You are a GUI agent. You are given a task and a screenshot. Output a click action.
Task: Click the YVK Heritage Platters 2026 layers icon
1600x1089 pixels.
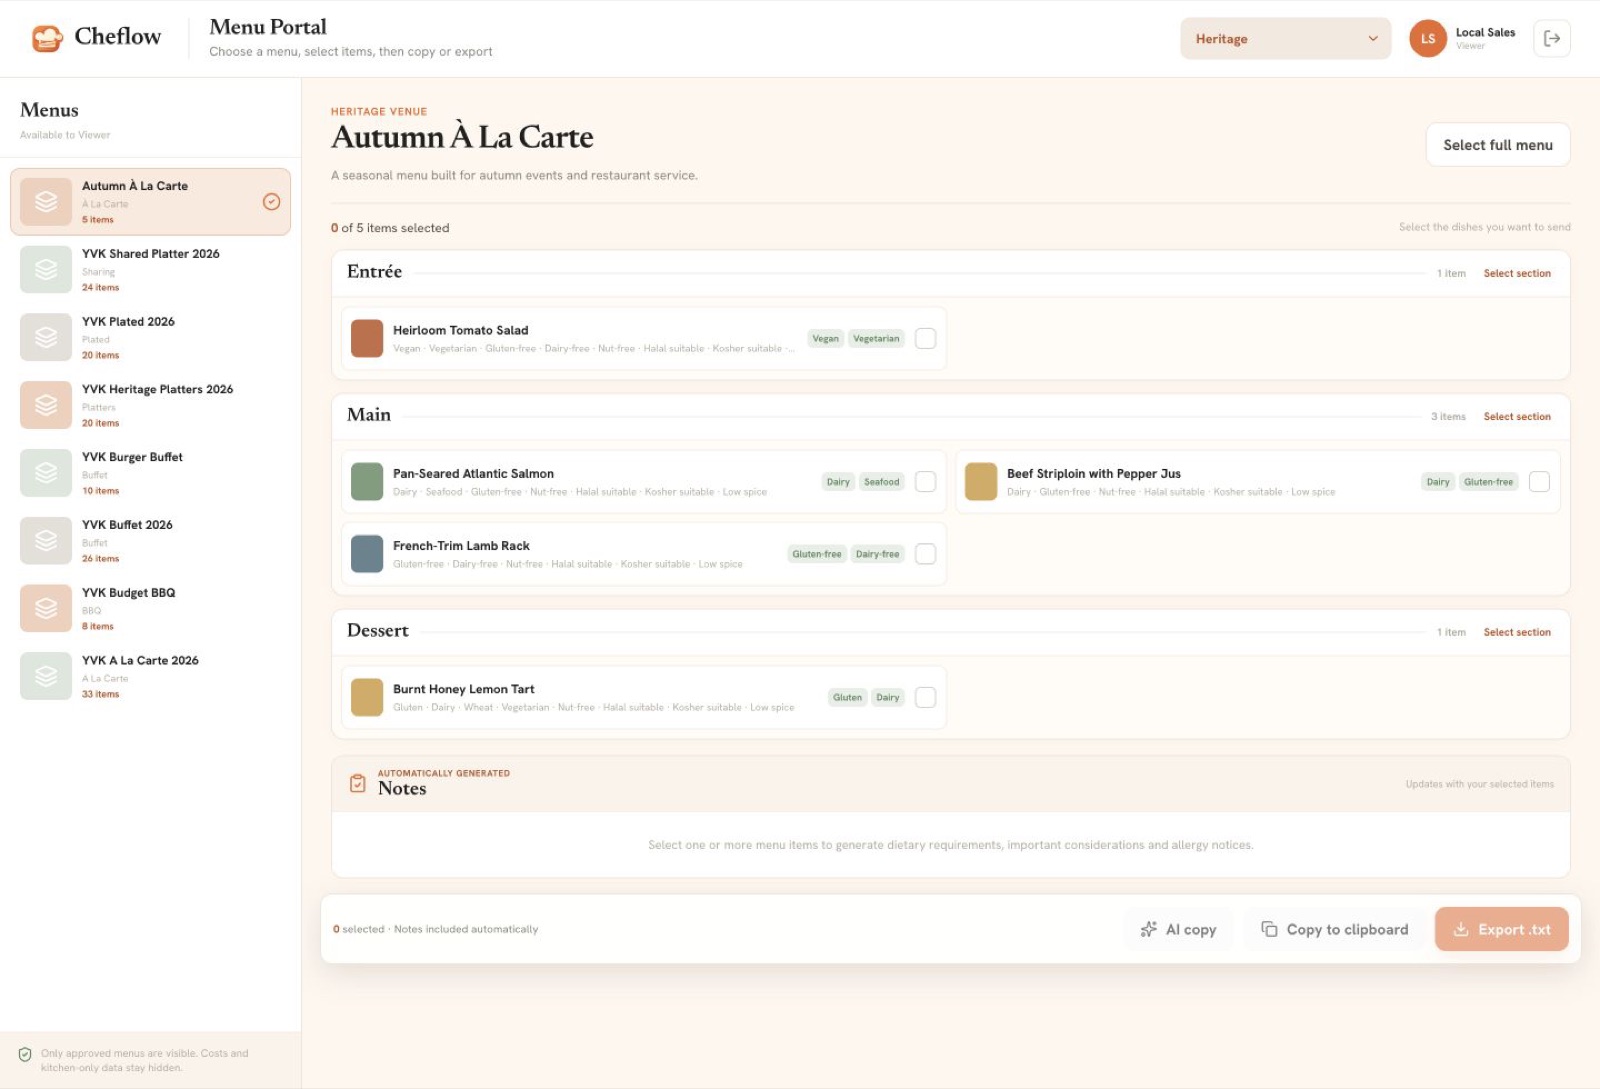(x=46, y=405)
